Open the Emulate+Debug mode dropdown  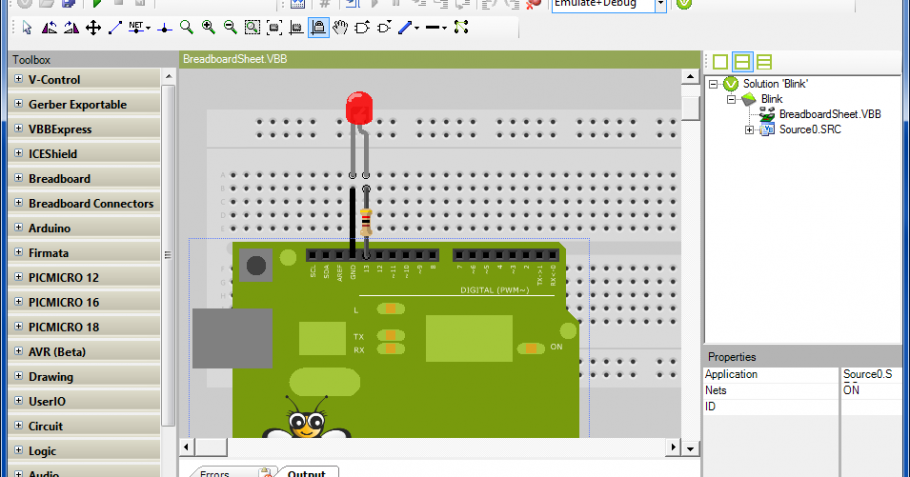(x=660, y=5)
